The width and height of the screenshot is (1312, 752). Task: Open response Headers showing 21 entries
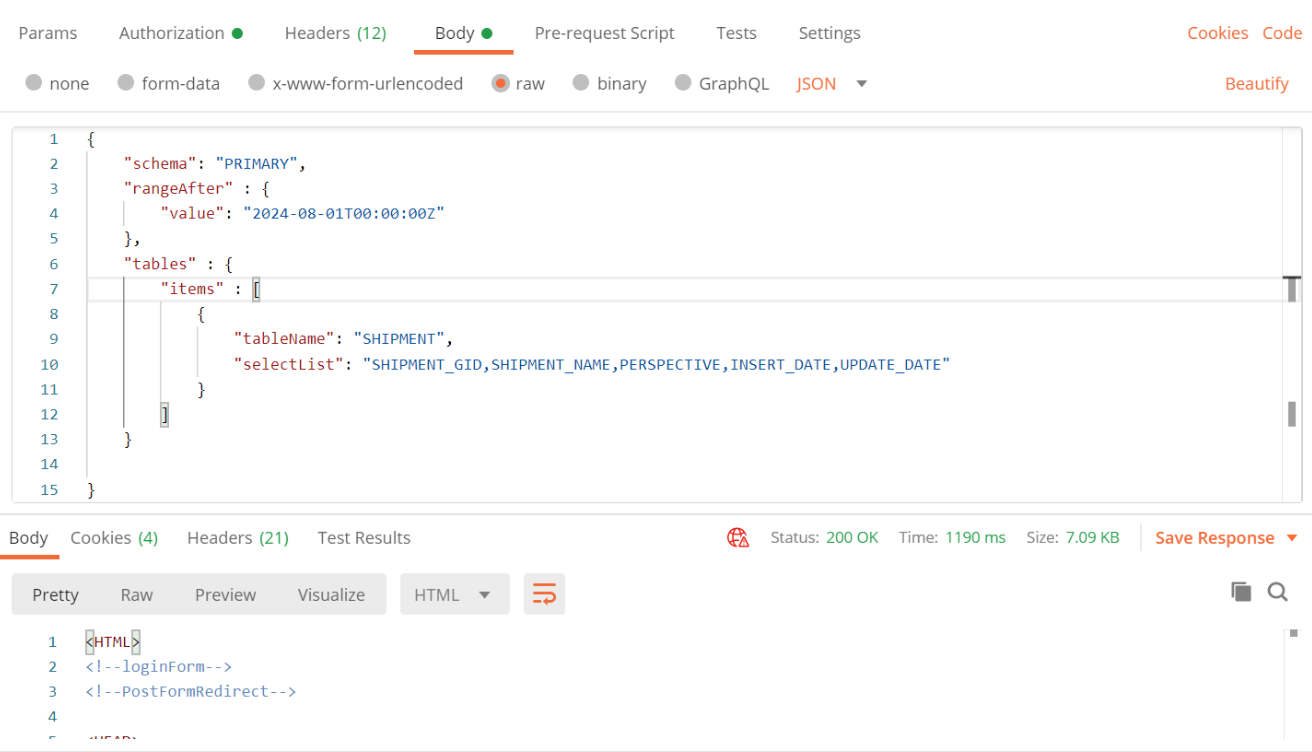(237, 537)
